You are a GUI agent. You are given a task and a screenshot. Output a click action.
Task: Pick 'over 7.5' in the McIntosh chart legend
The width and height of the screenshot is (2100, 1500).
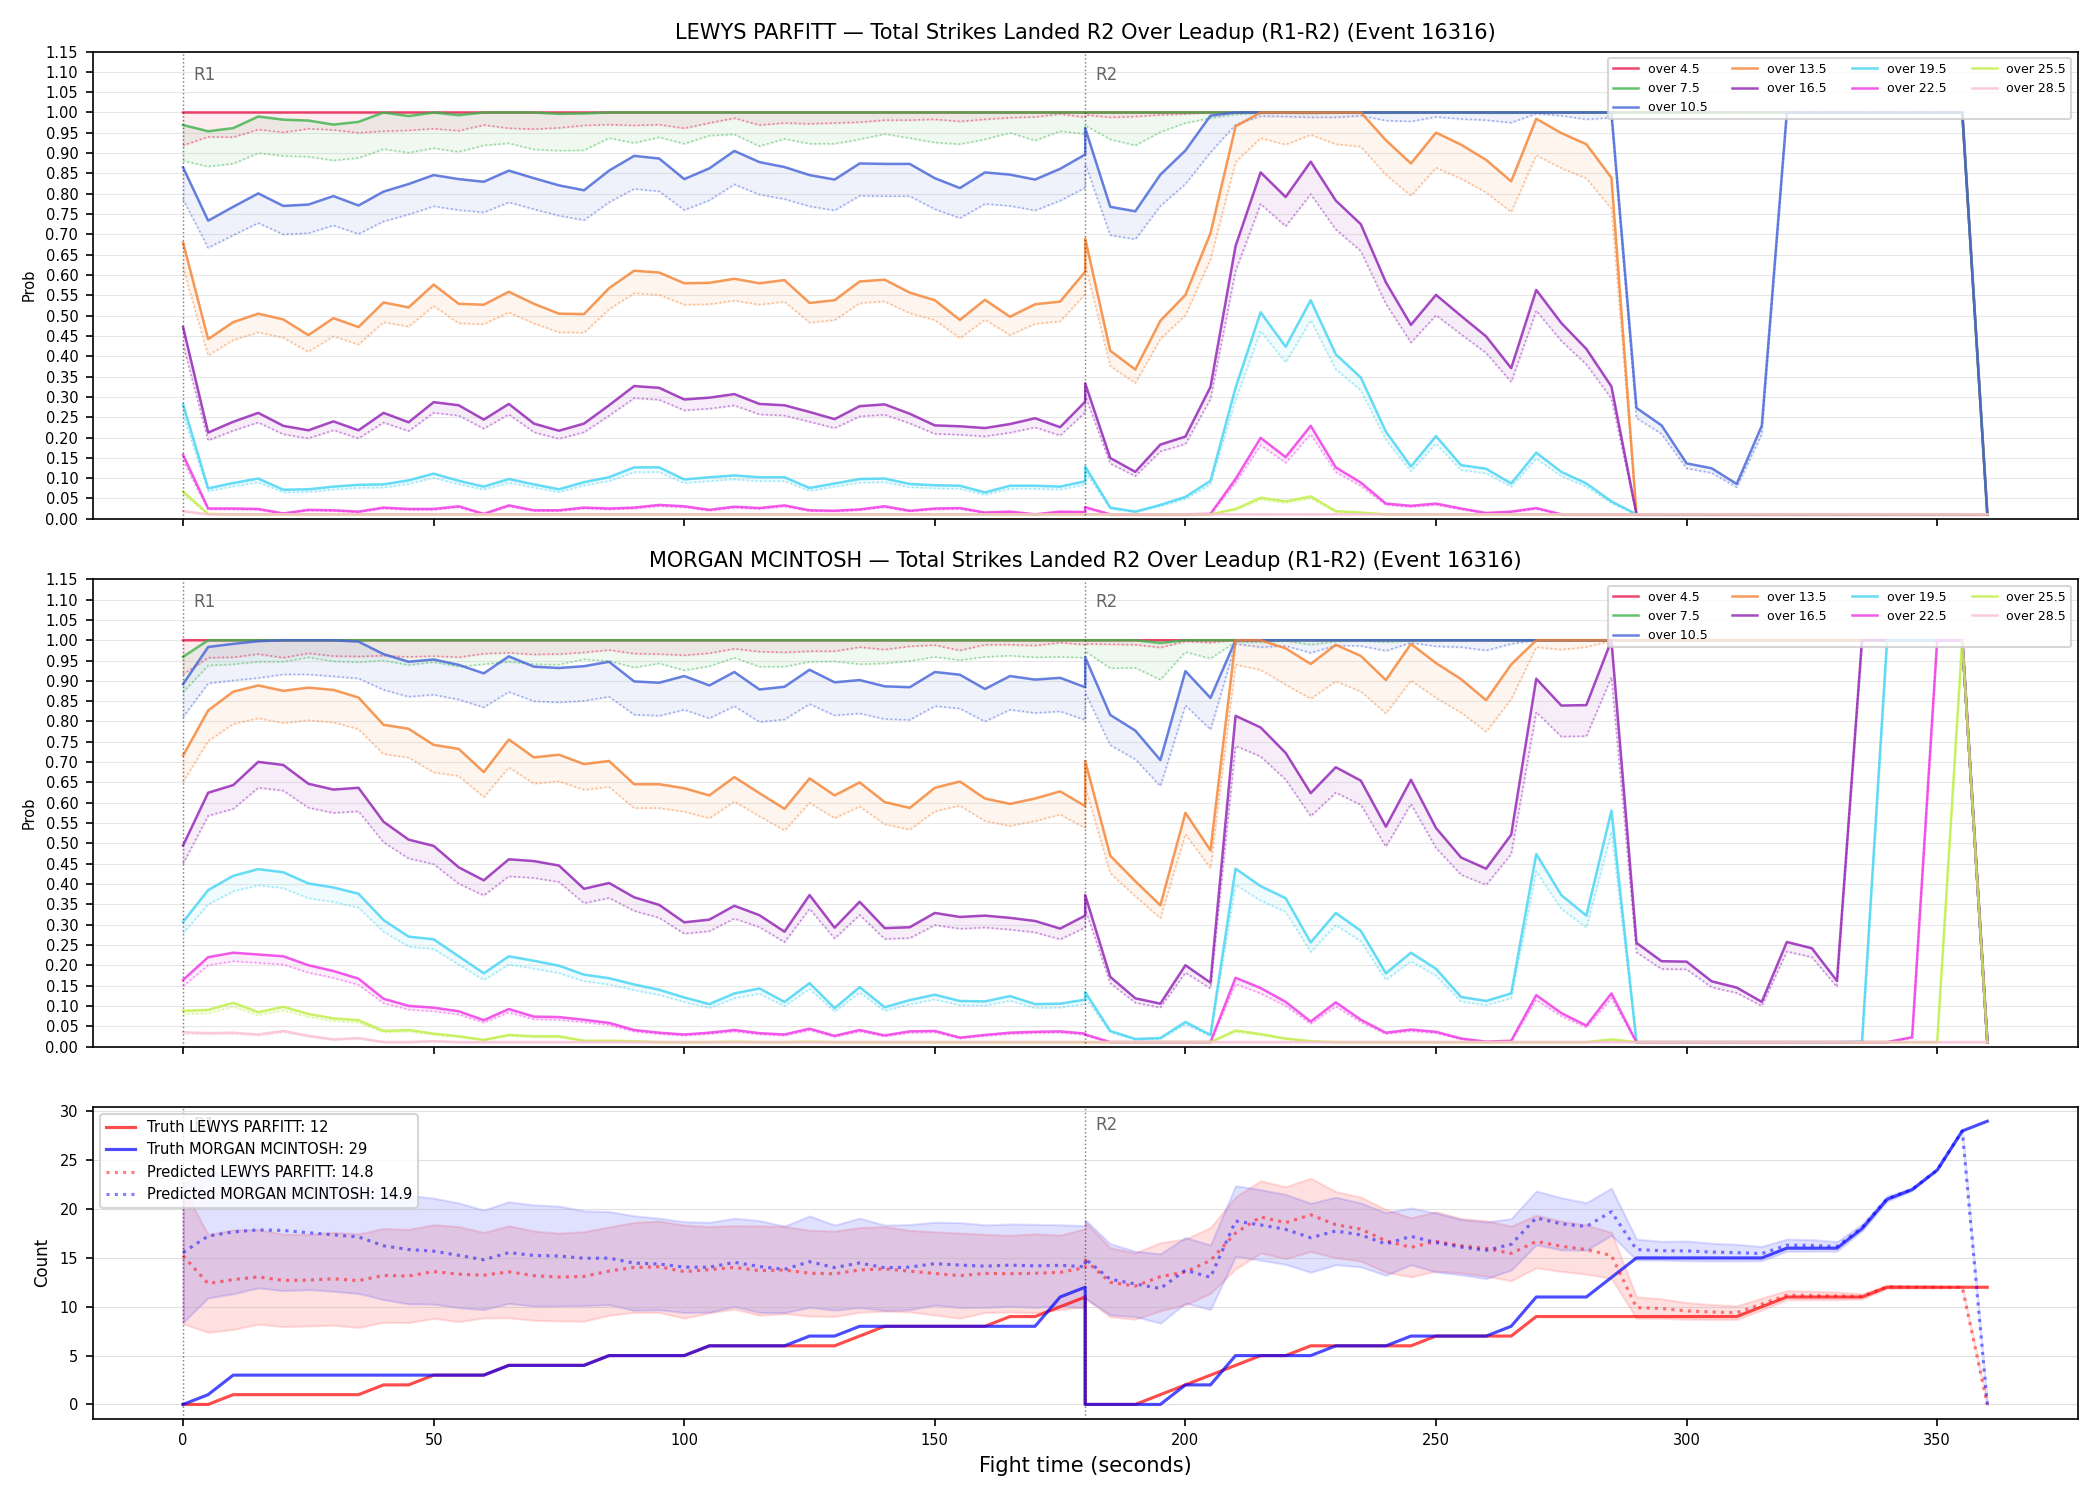(x=1656, y=616)
